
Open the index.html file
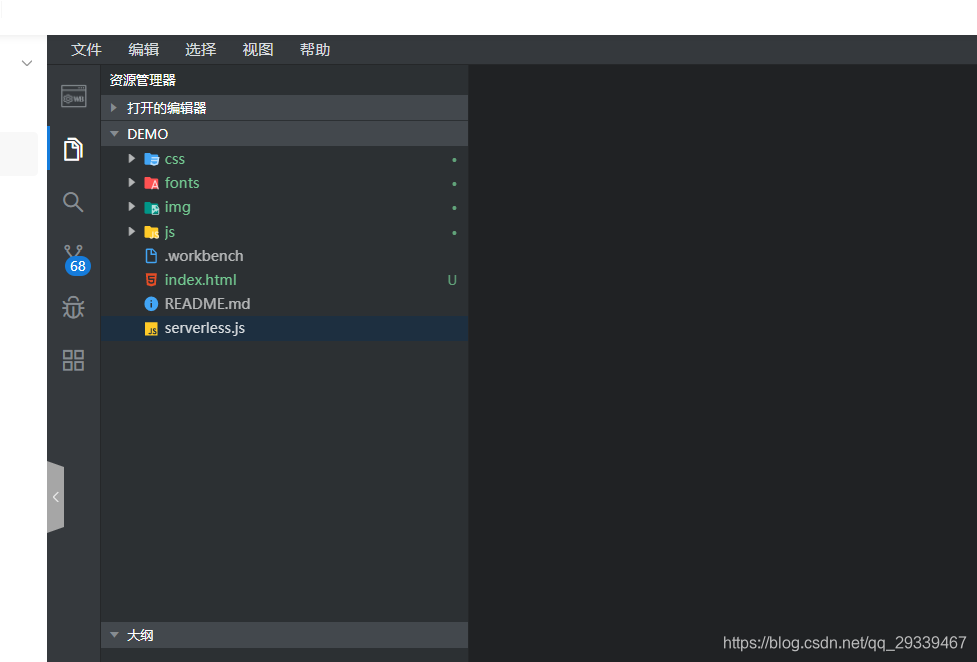[201, 280]
